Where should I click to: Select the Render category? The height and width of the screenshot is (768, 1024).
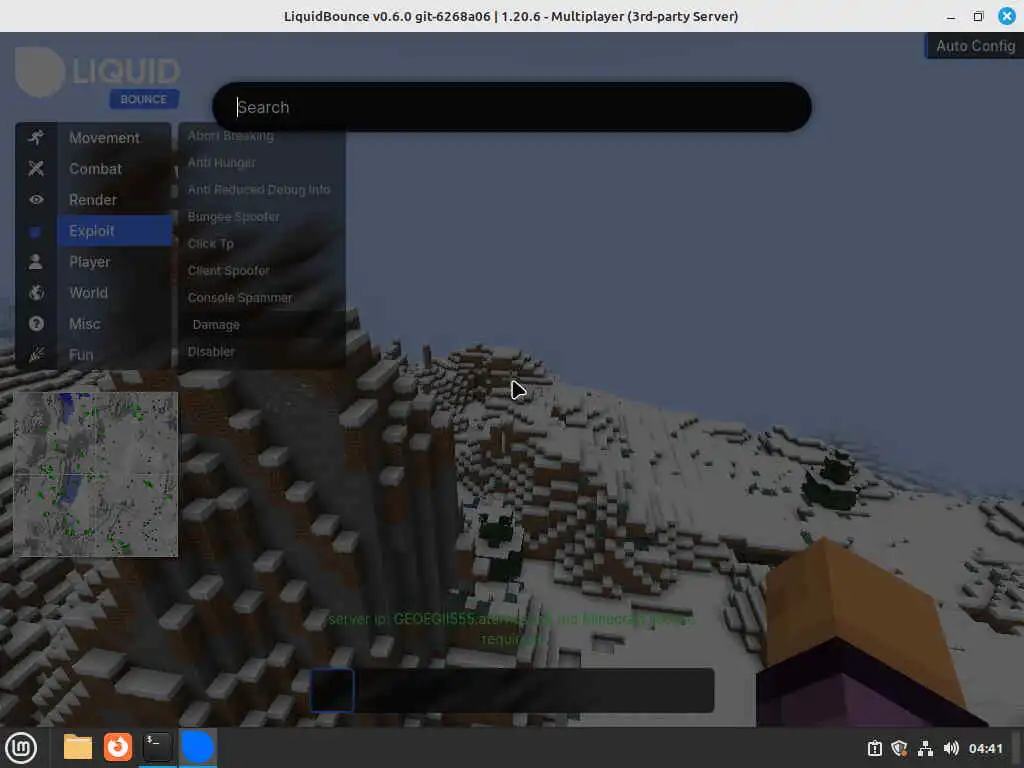pyautogui.click(x=114, y=200)
